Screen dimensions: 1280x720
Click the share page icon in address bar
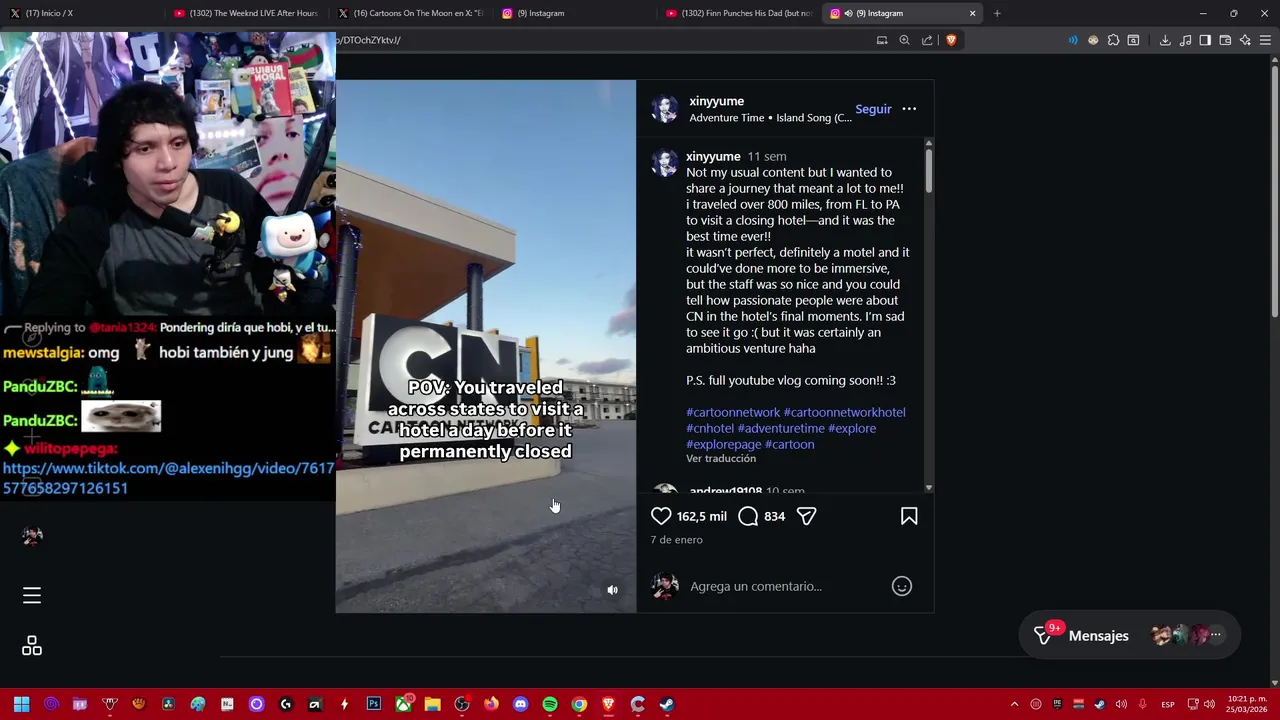click(x=927, y=40)
